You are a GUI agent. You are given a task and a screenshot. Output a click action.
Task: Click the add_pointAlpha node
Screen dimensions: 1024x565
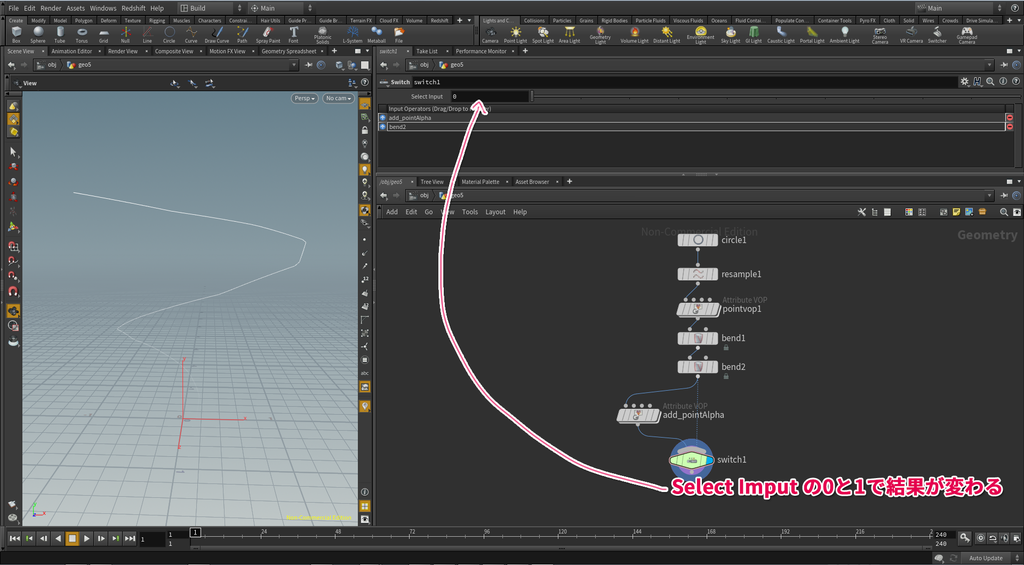click(x=639, y=415)
